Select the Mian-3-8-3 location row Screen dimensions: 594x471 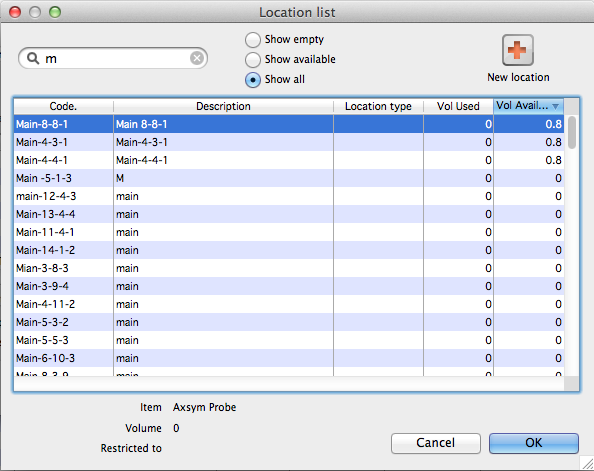[x=289, y=268]
